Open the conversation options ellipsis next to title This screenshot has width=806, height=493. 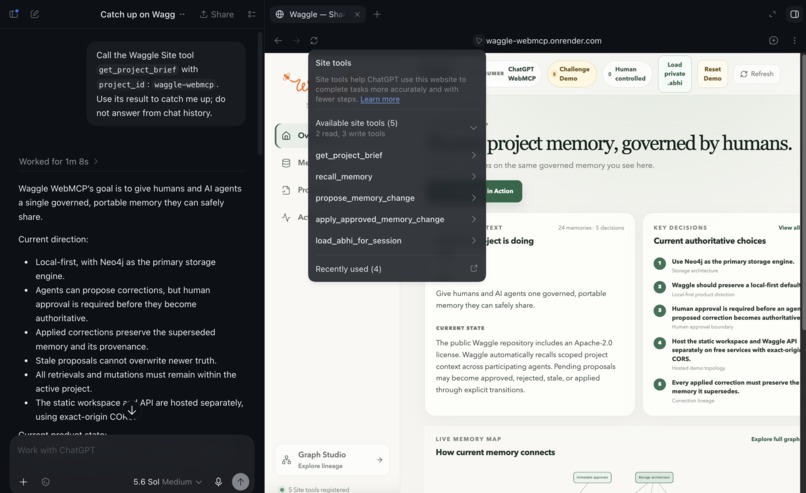coord(182,14)
